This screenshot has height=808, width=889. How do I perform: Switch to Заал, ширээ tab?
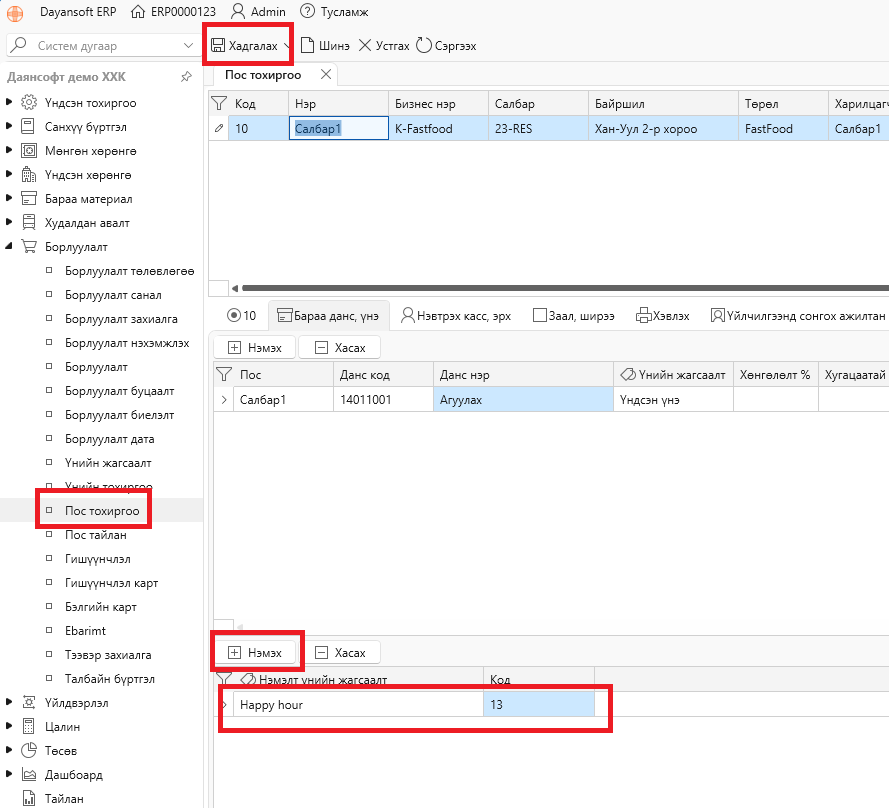point(573,316)
